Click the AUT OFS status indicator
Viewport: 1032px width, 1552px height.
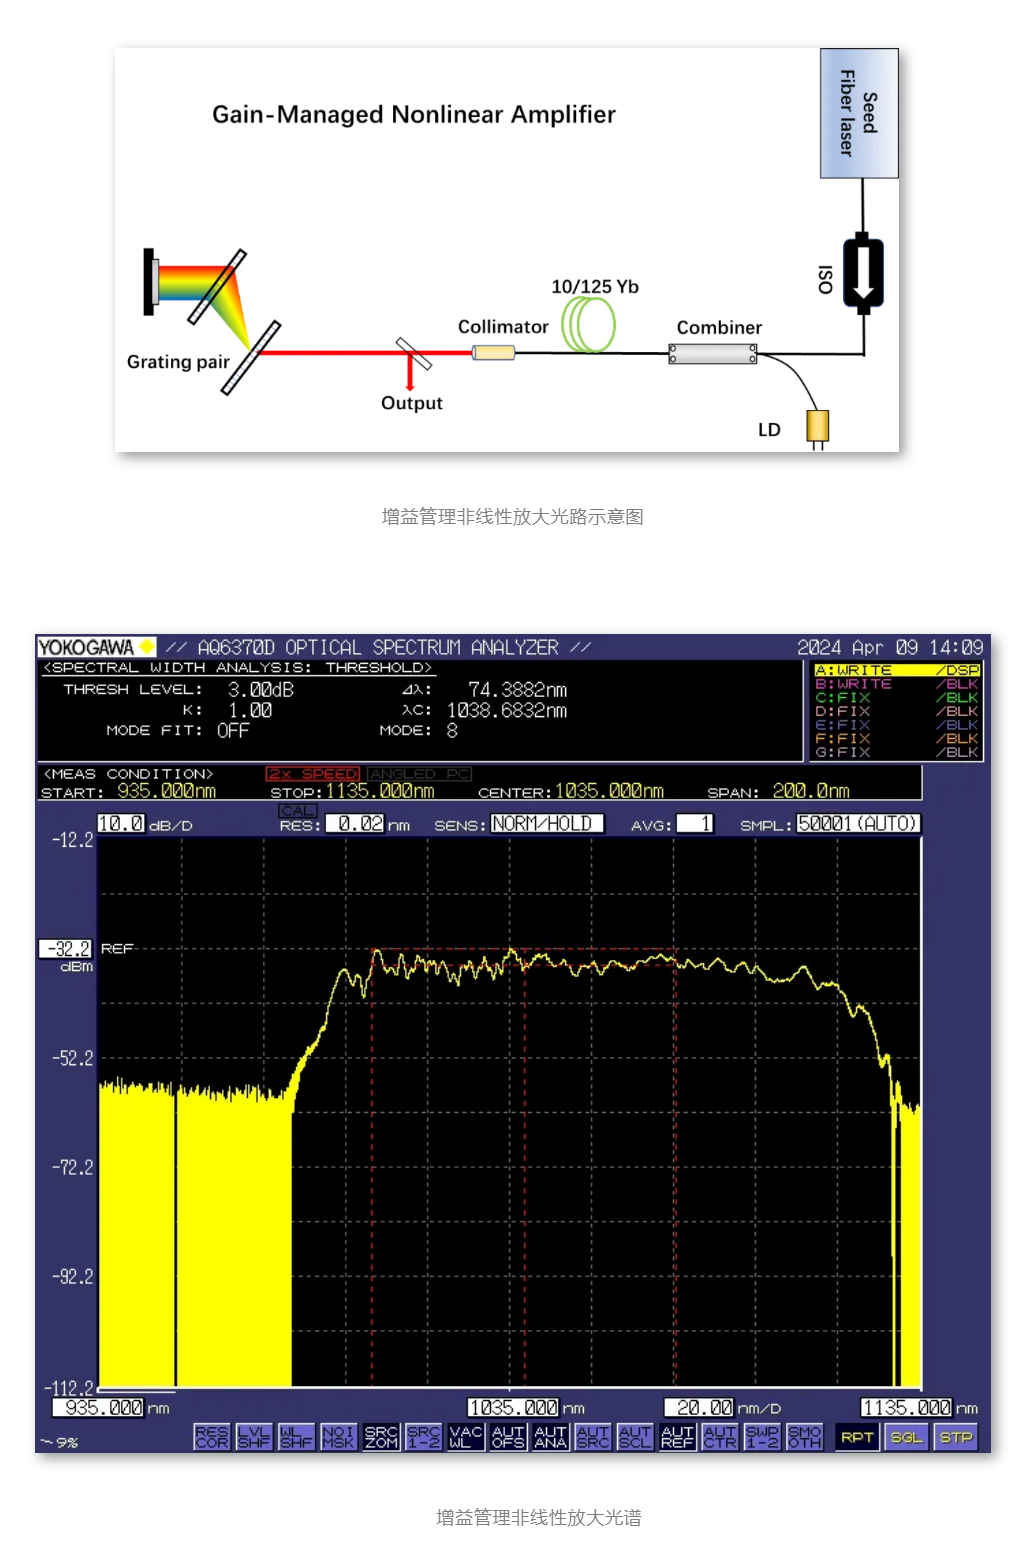click(508, 1437)
